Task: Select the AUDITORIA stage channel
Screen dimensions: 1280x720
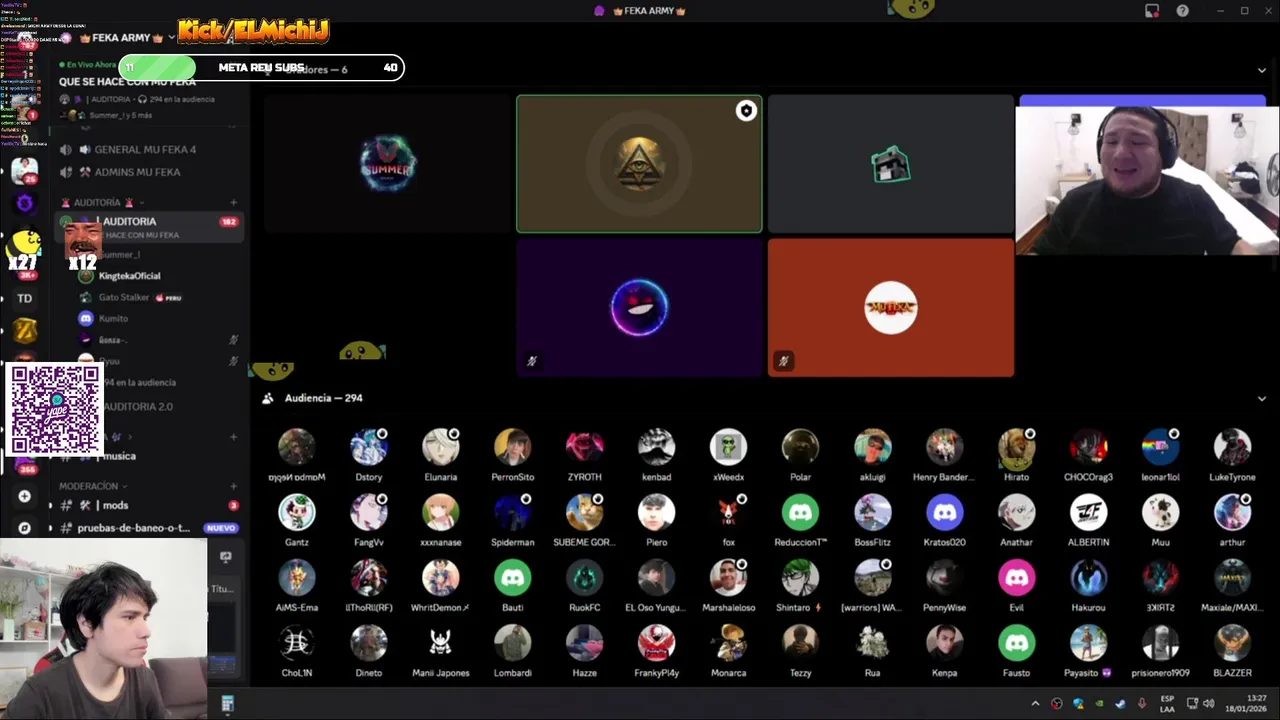Action: (150, 227)
